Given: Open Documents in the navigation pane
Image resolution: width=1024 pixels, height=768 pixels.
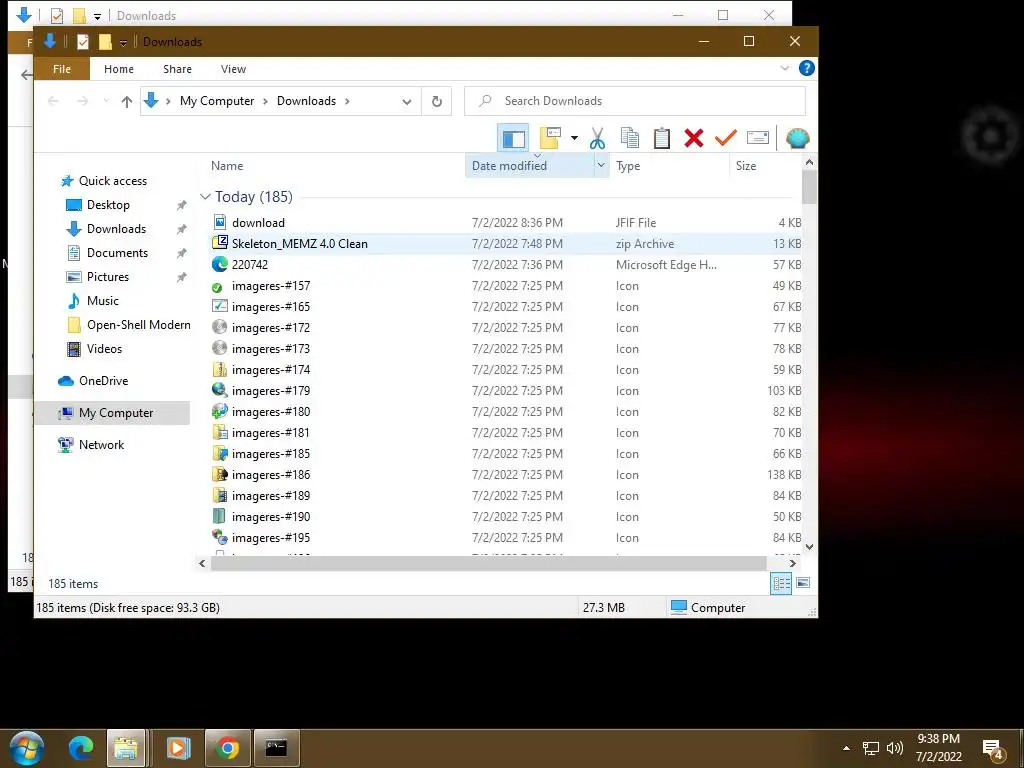Looking at the screenshot, I should click(x=117, y=253).
